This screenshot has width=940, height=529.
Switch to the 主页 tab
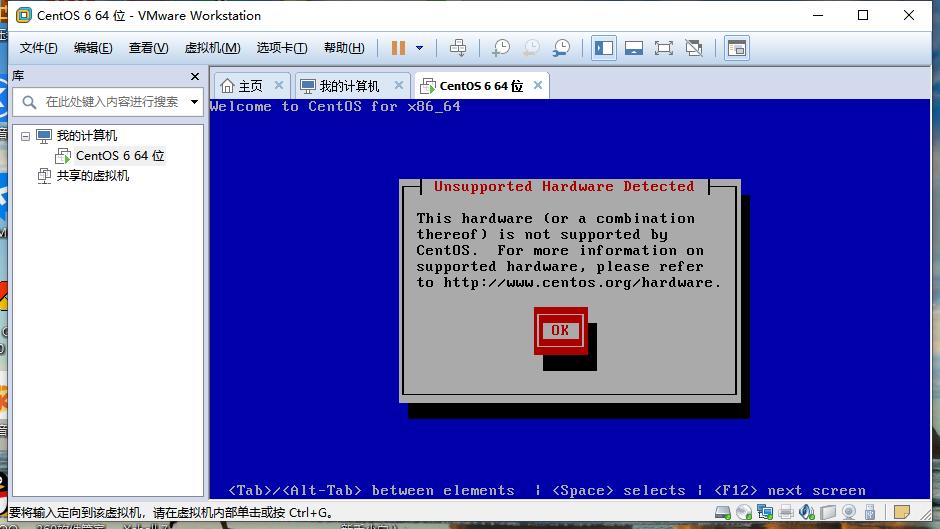click(251, 86)
